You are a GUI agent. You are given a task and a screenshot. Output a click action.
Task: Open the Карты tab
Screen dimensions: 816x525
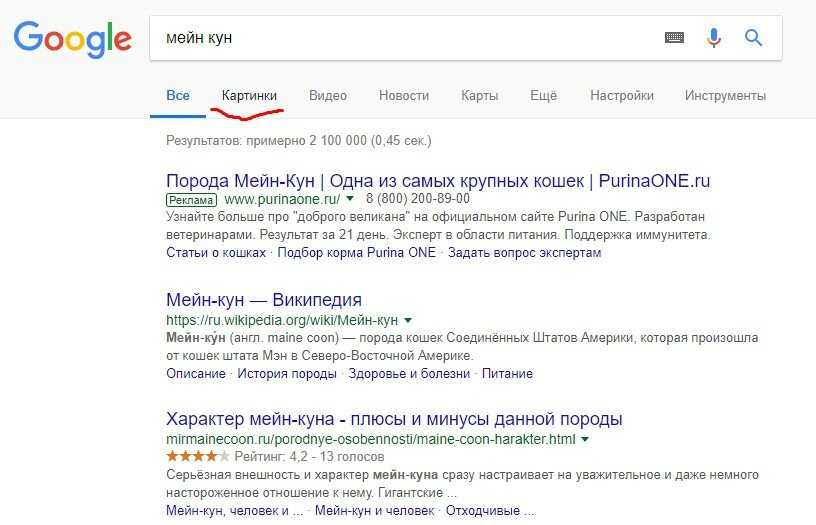tap(479, 96)
